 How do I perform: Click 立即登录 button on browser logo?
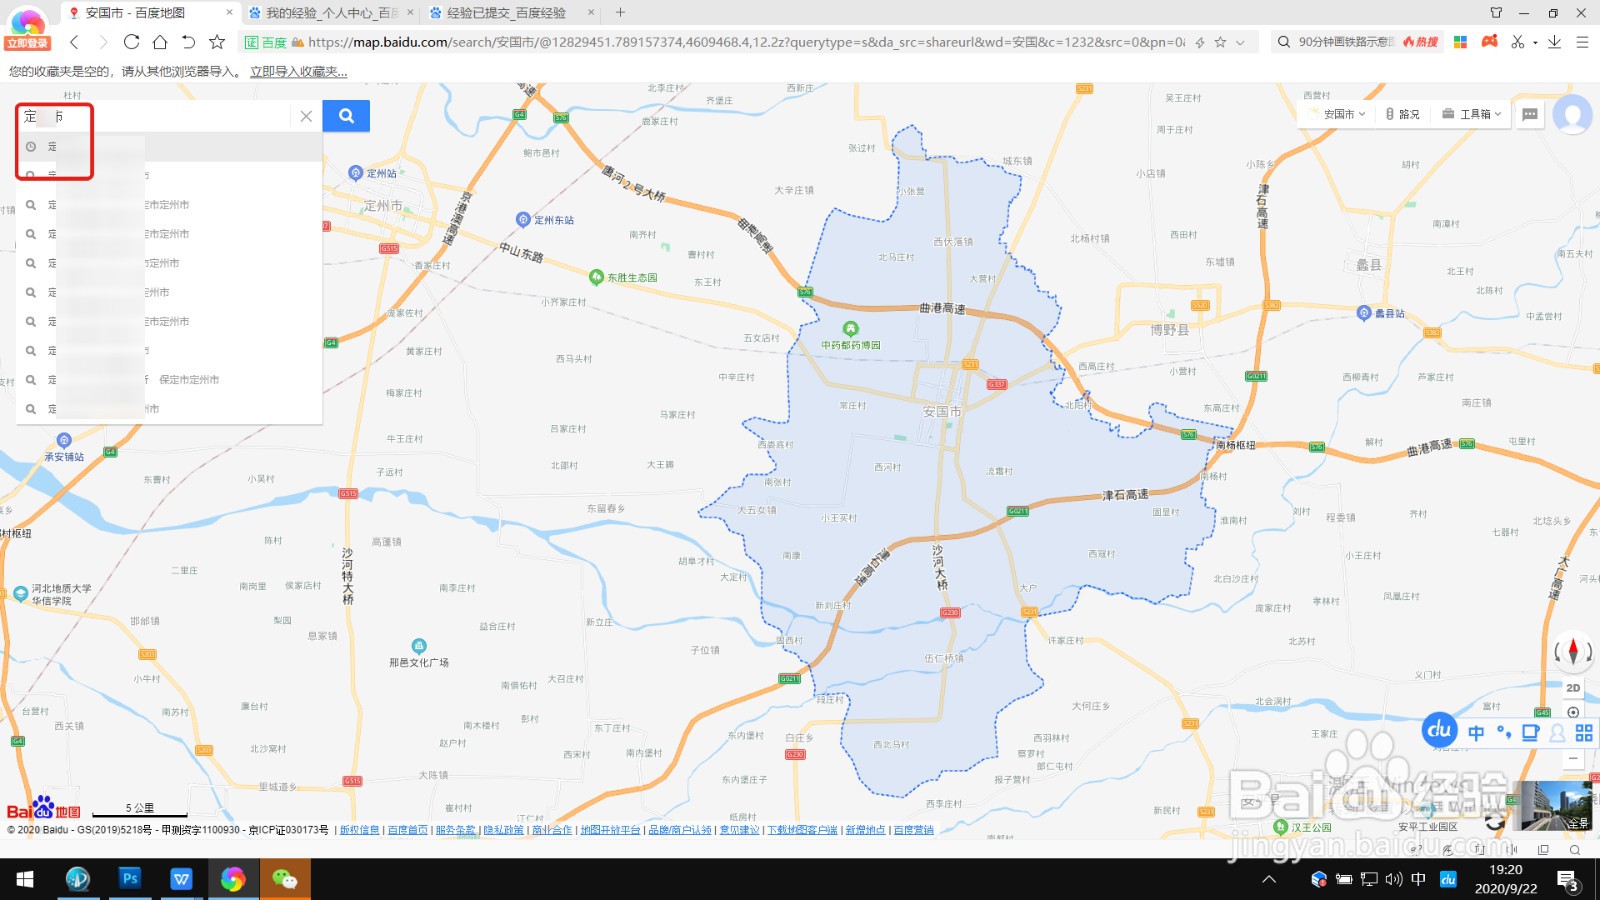[x=27, y=43]
